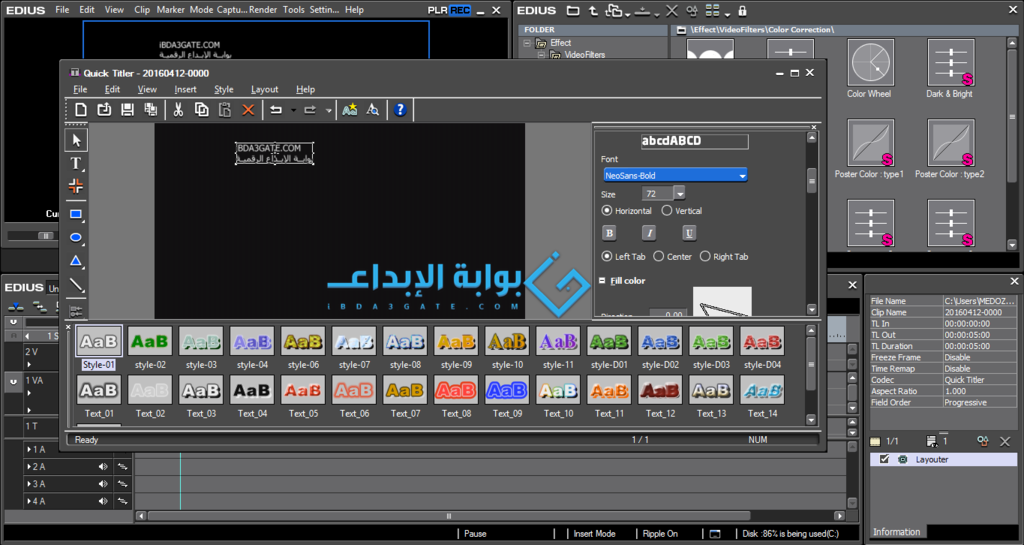
Task: Select the line drawing tool
Action: point(76,285)
